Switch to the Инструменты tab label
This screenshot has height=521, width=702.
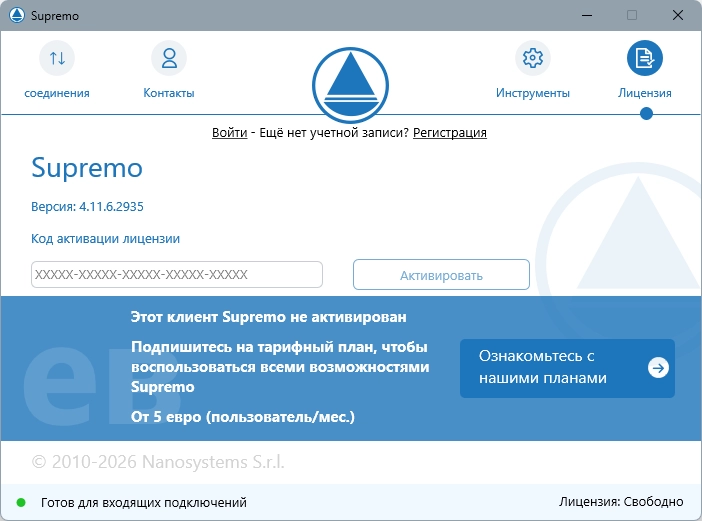point(533,93)
